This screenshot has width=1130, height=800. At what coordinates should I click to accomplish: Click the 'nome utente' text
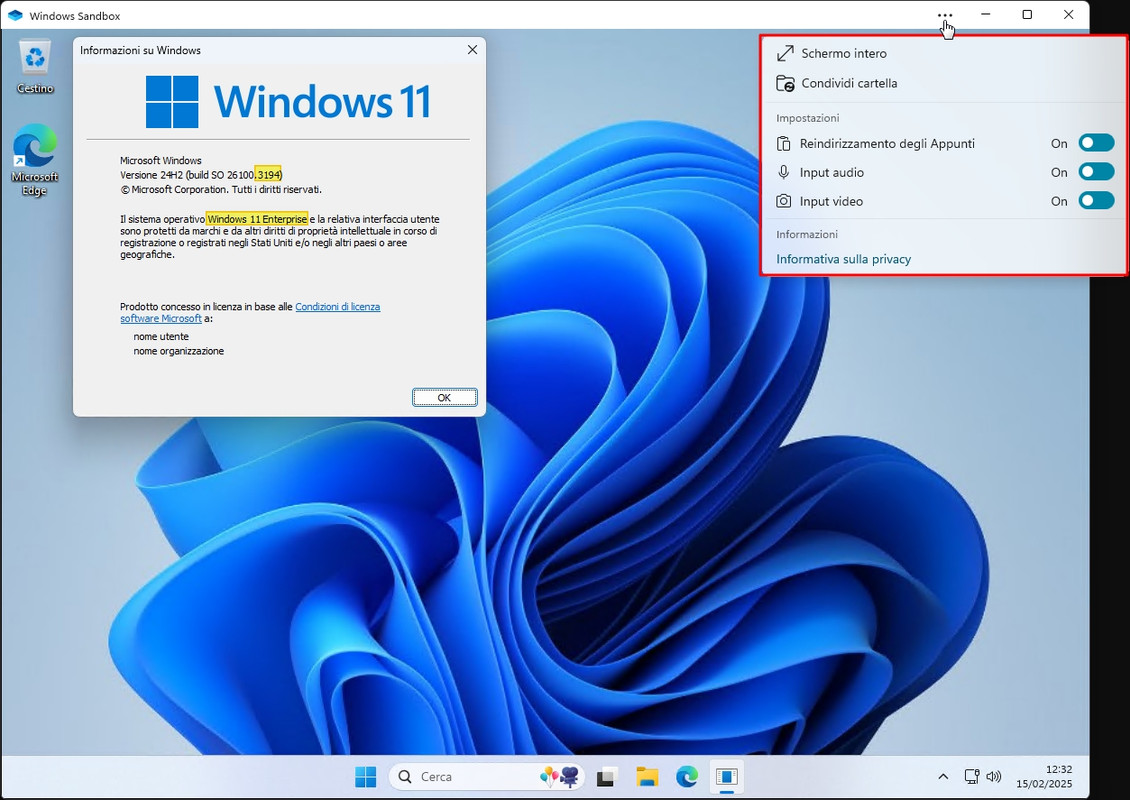click(x=161, y=337)
